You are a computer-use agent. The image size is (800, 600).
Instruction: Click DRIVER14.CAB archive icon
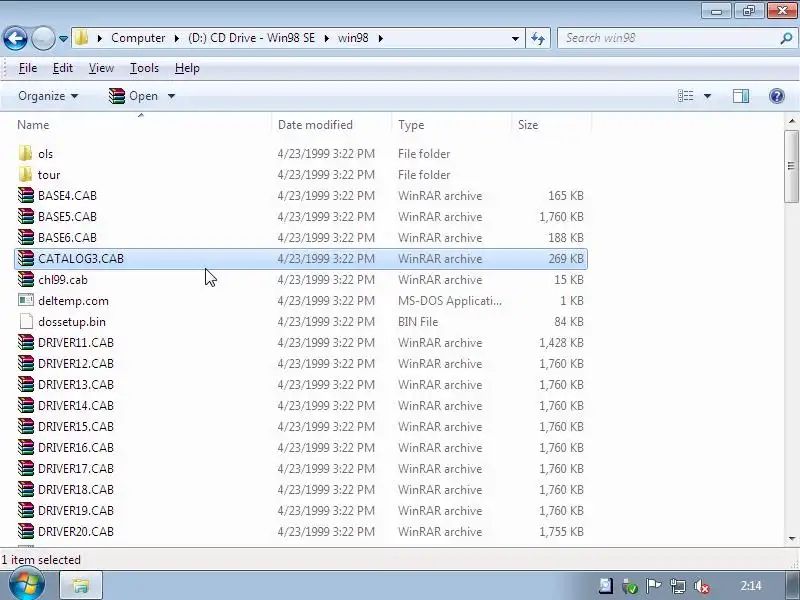(x=26, y=406)
